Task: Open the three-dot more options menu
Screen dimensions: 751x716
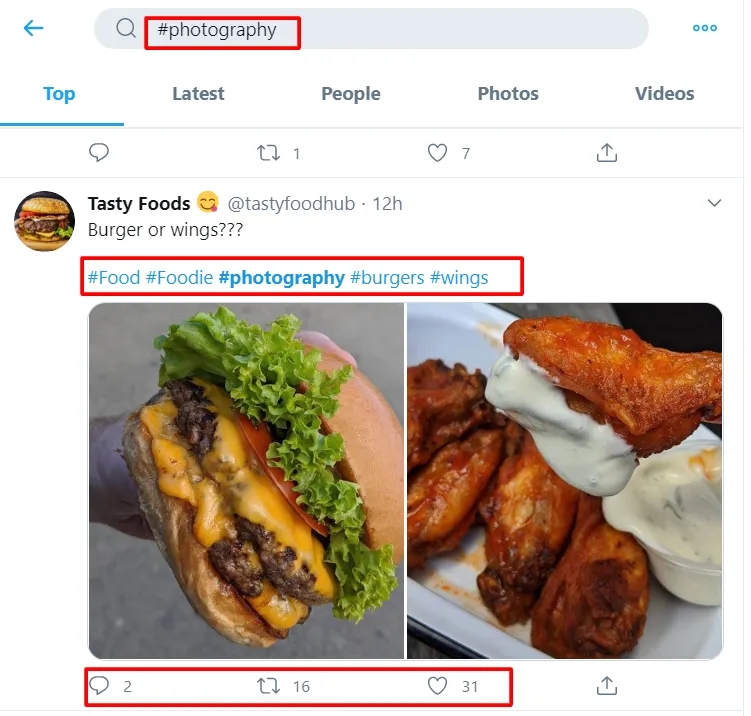Action: pos(705,28)
